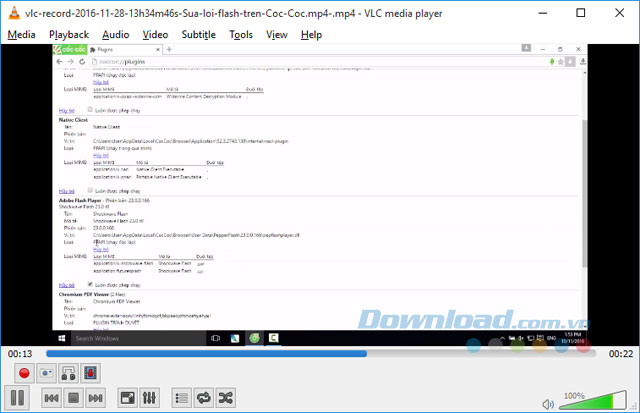
Task: Click the green Coc Coc taskbar icon
Action: point(254,338)
